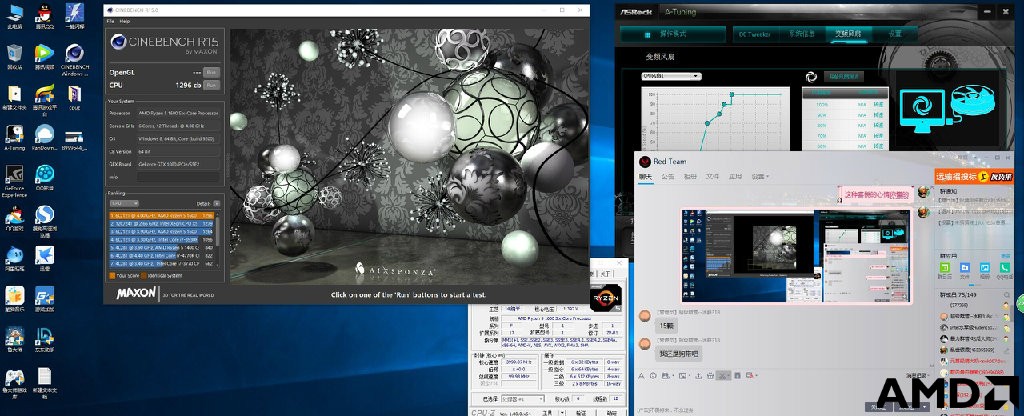Open Tencent Video desktop shortcut

point(44,56)
